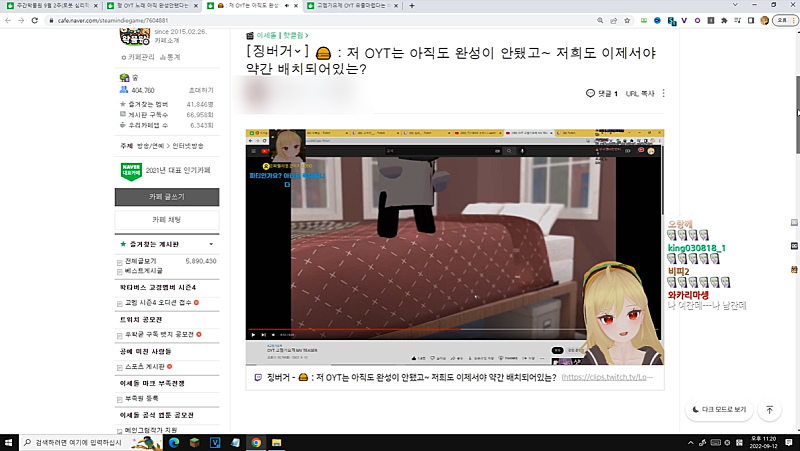
Task: Click the page vertical scrollbar thumb
Action: pos(797,114)
